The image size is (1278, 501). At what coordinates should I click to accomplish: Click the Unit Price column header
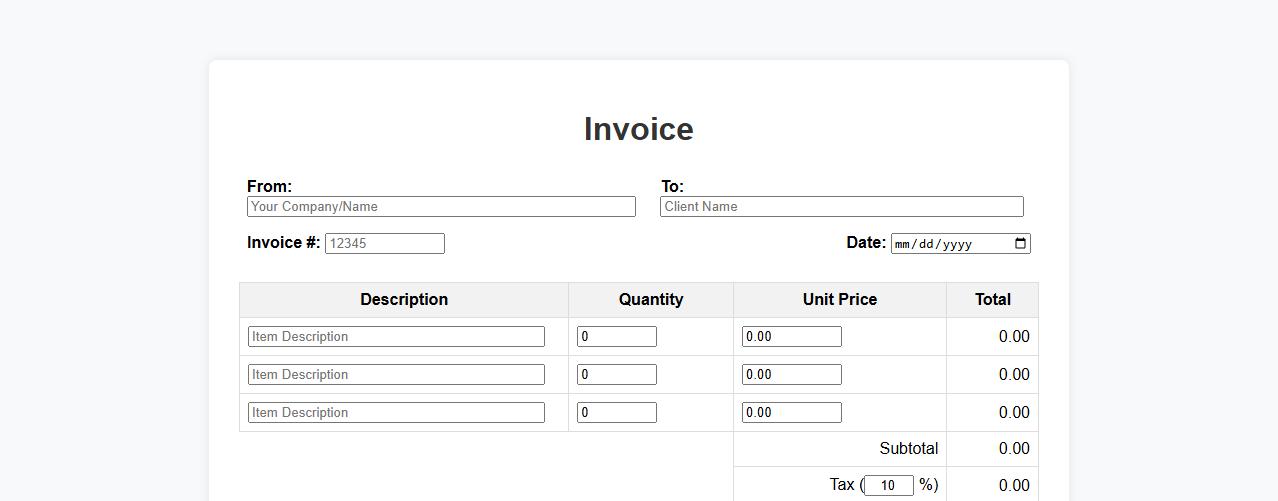840,300
